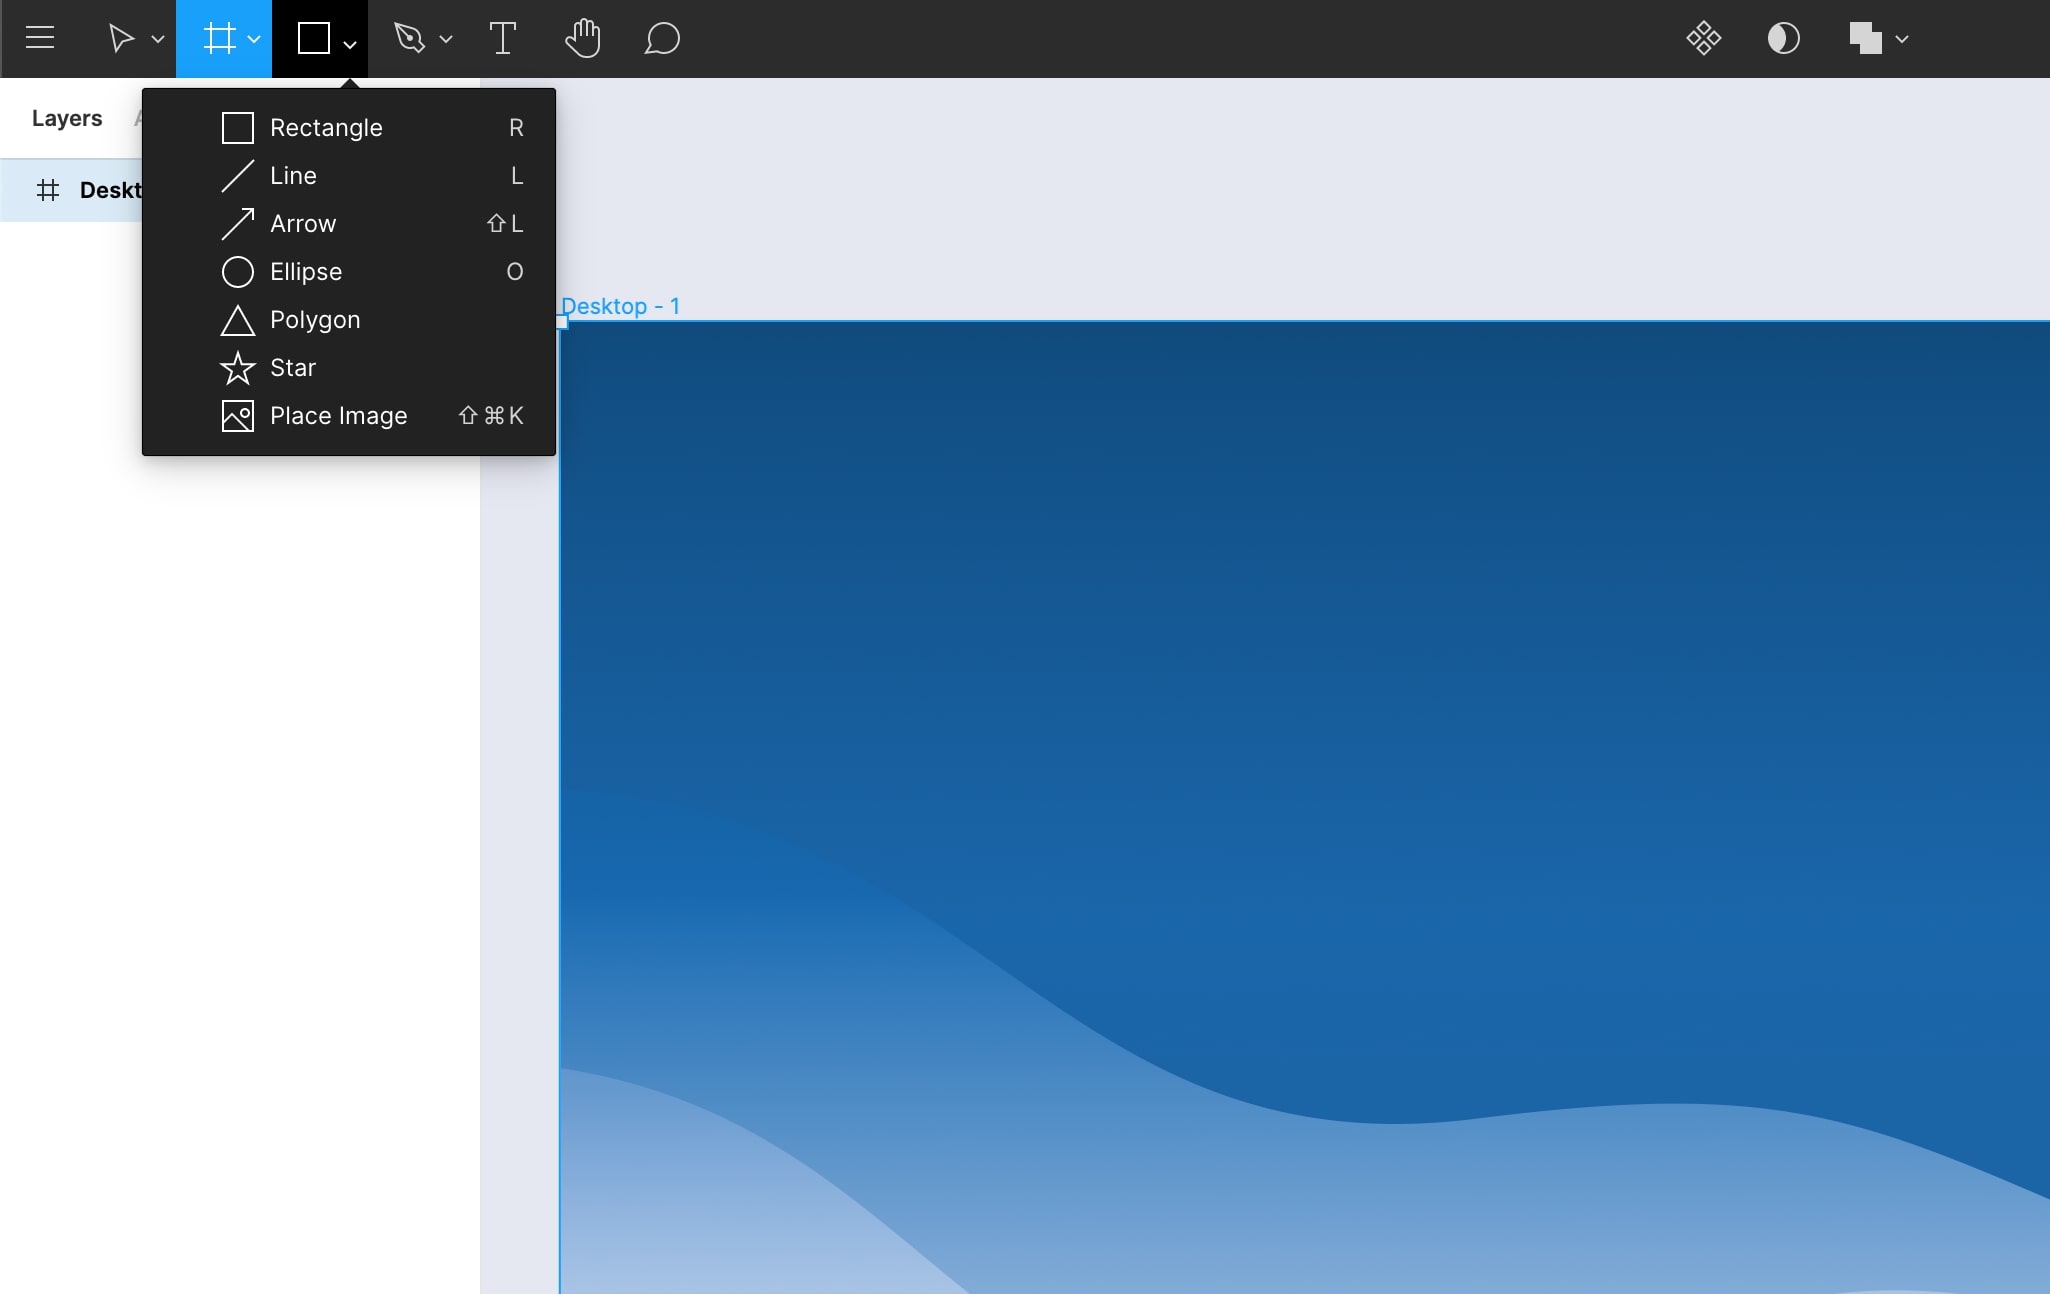Pick Place Image menu entry
This screenshot has width=2050, height=1294.
338,415
